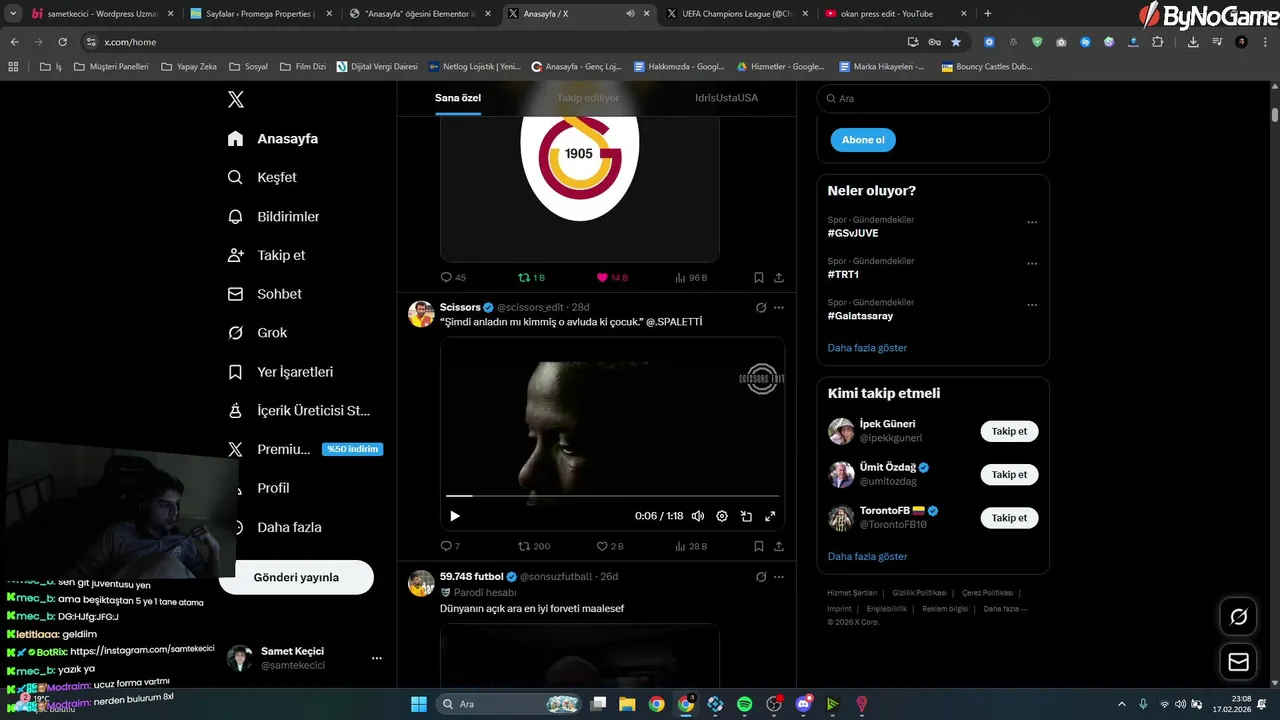Open Windows Start menu

pyautogui.click(x=418, y=704)
